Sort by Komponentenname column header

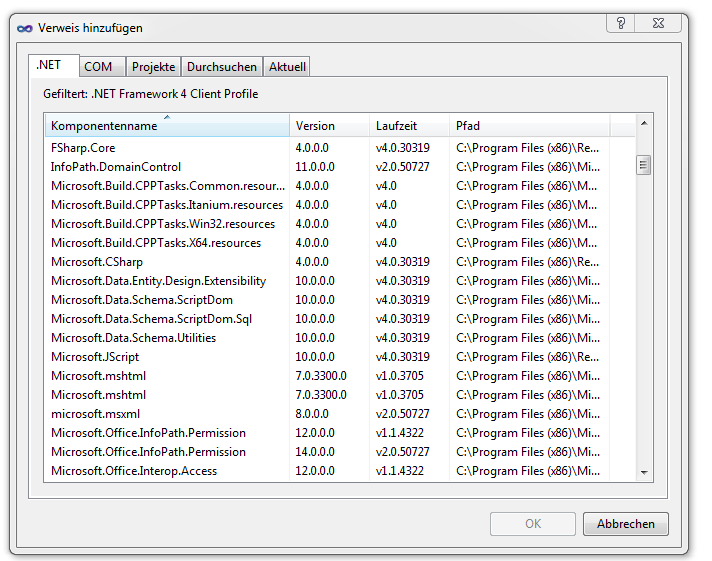pyautogui.click(x=167, y=126)
